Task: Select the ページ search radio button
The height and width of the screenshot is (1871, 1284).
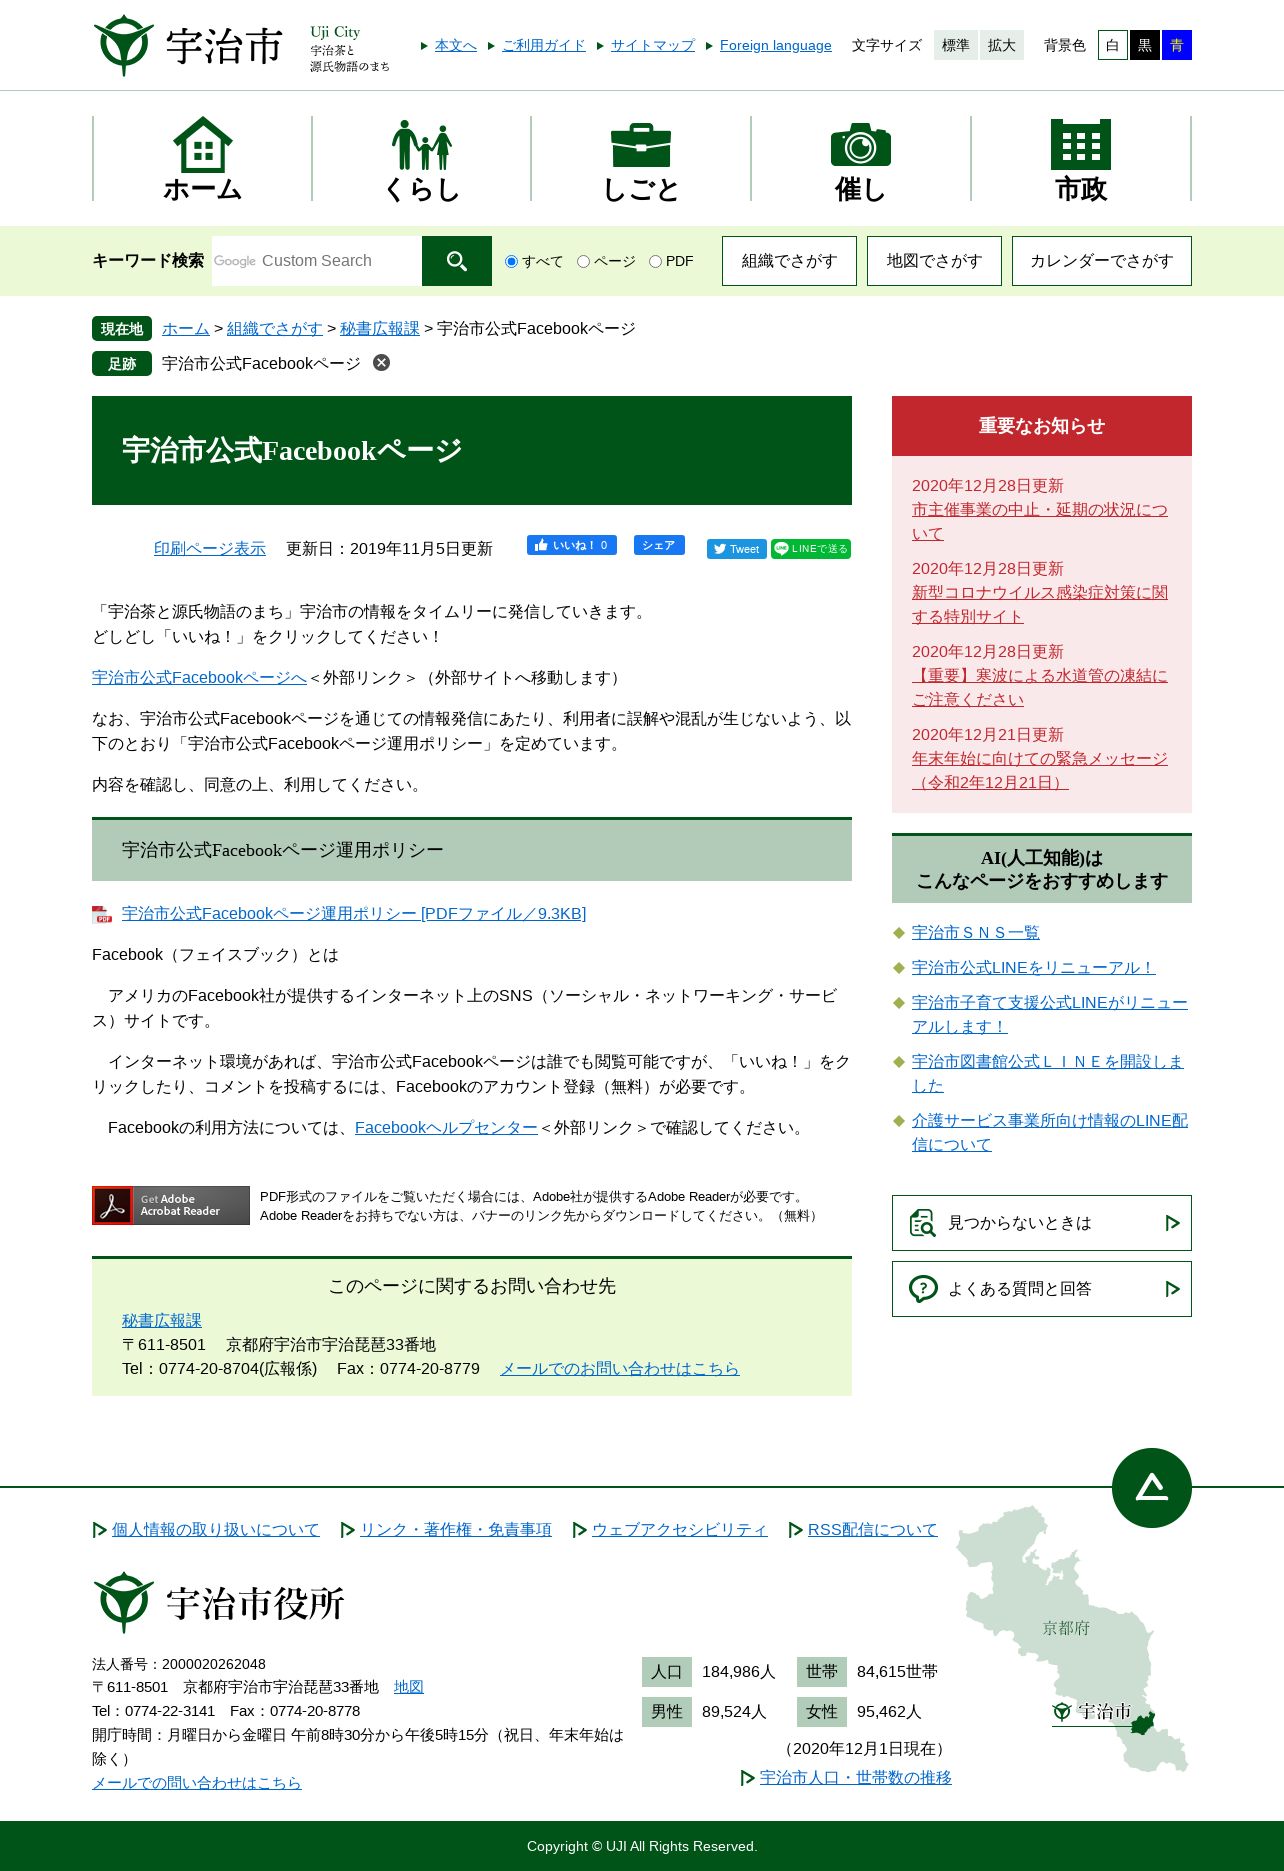Action: pos(583,262)
